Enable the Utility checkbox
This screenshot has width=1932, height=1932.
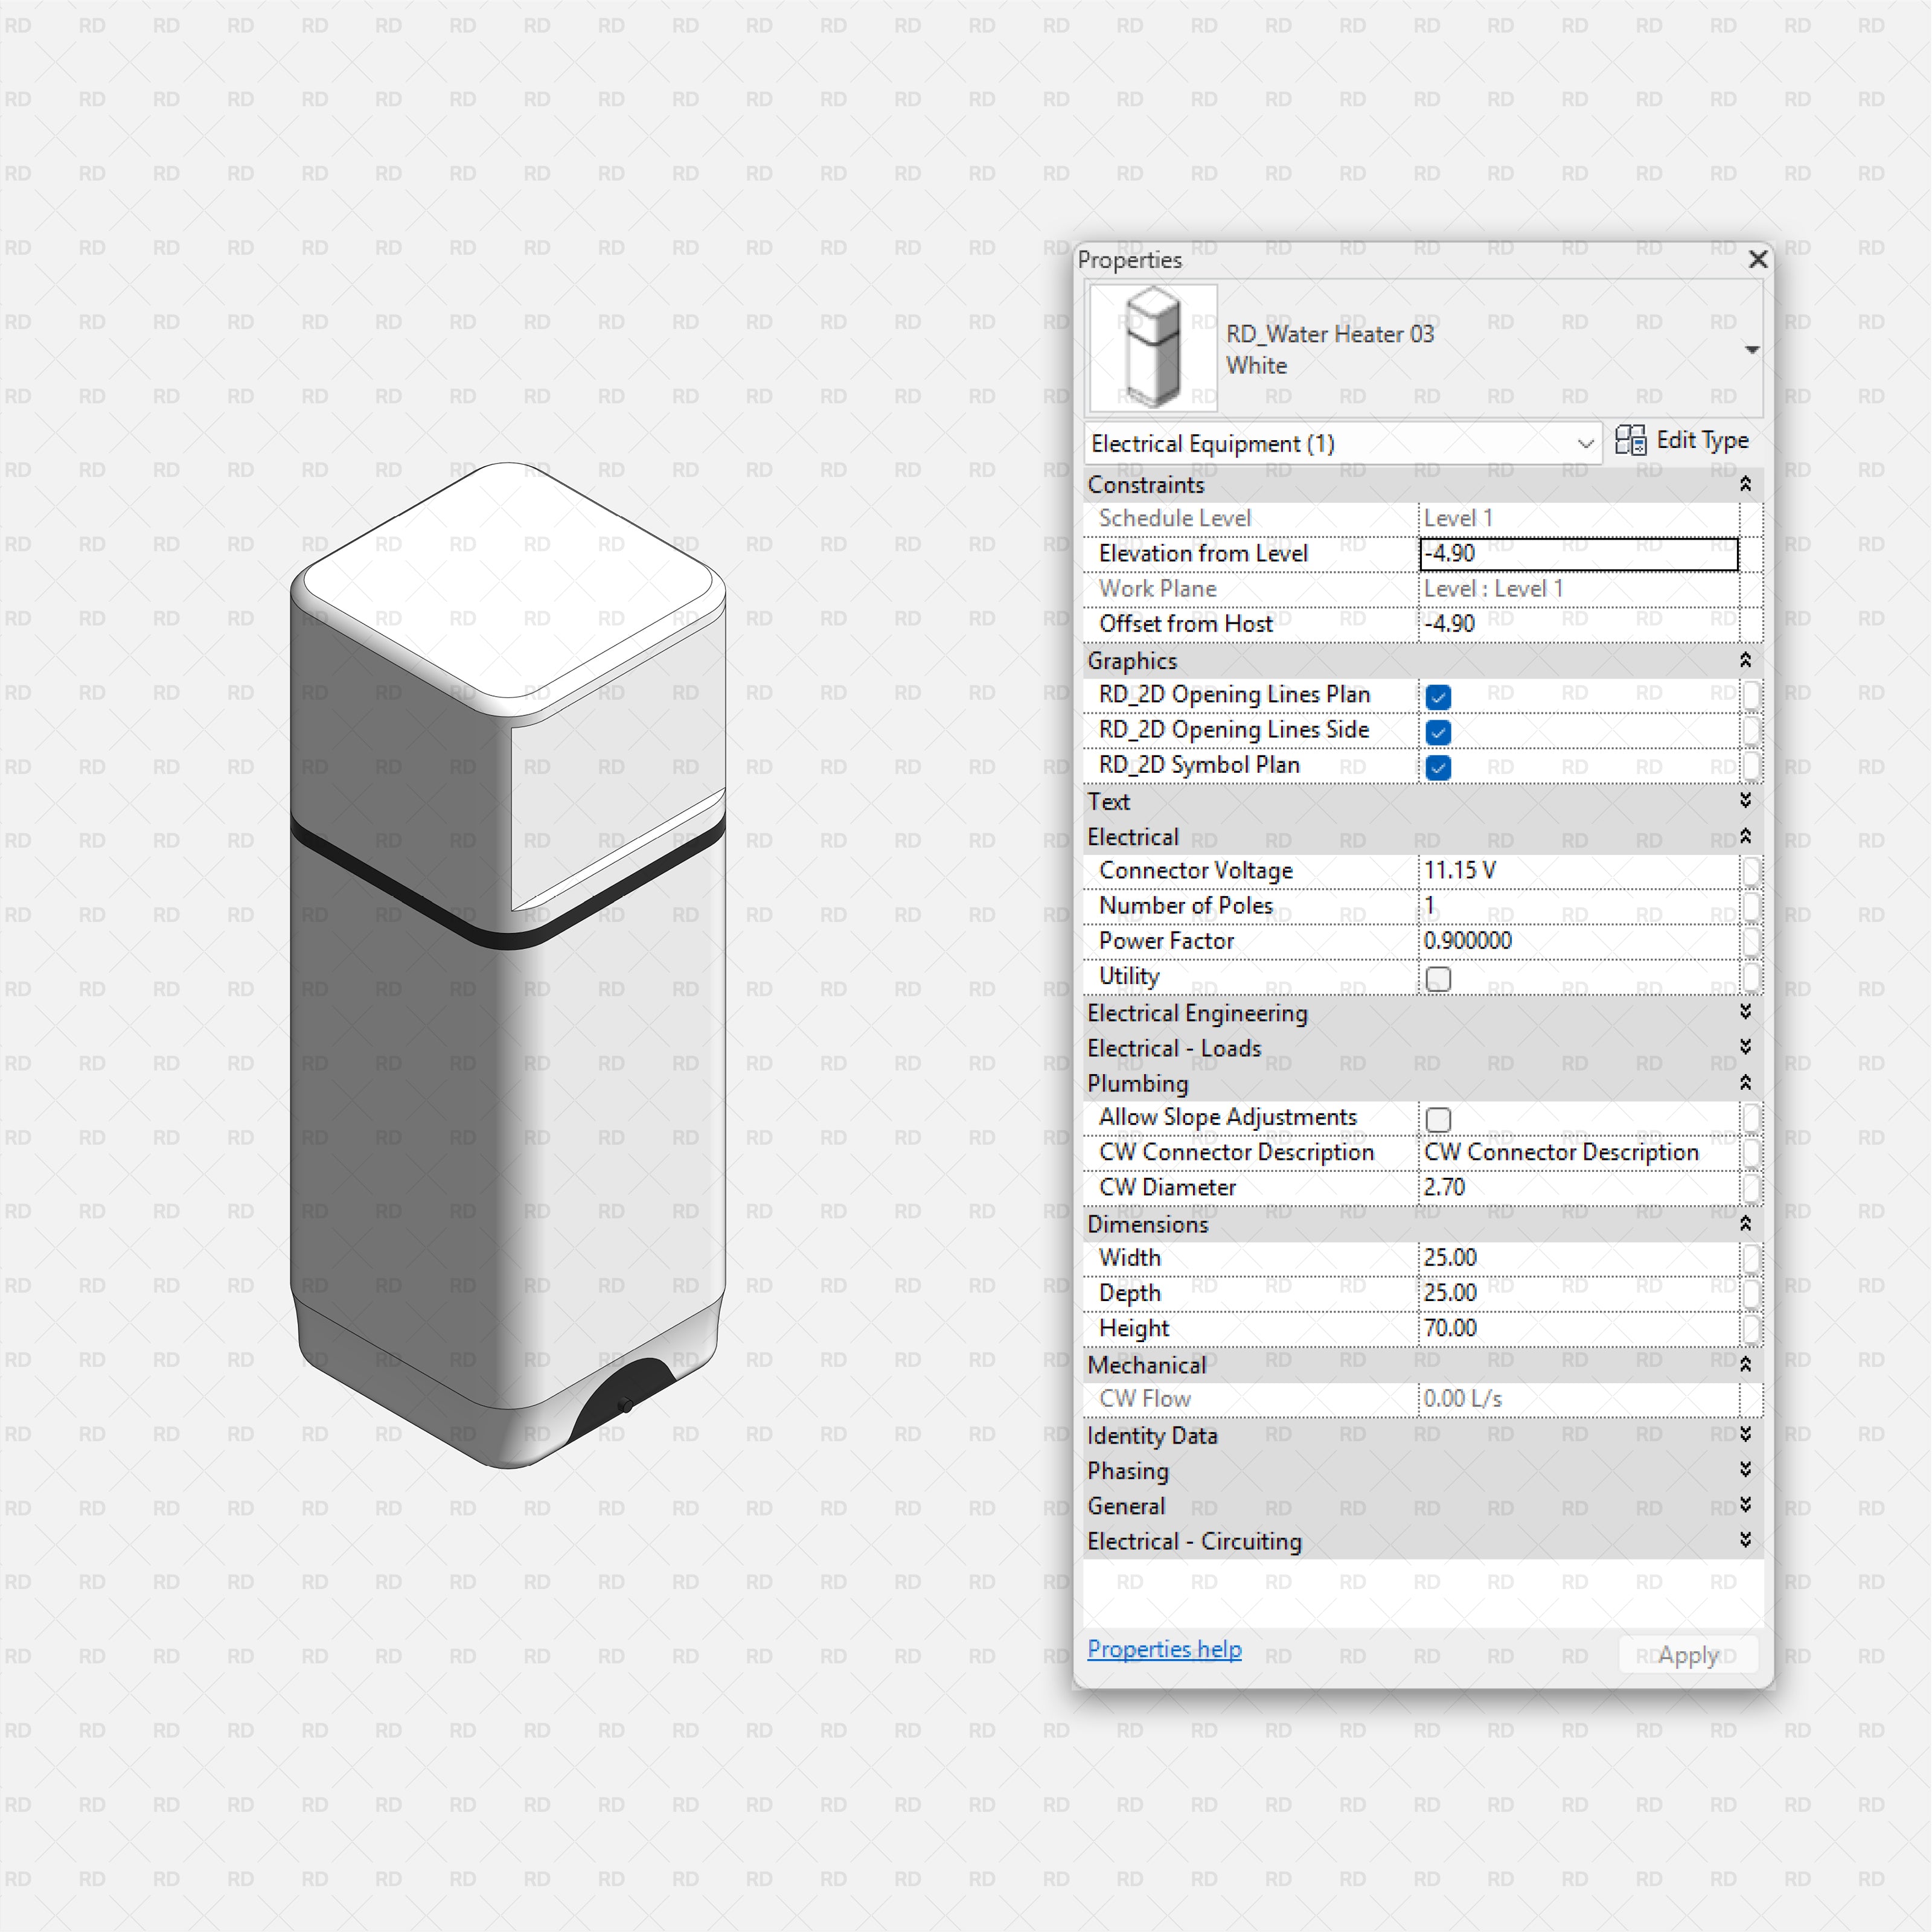(1438, 978)
